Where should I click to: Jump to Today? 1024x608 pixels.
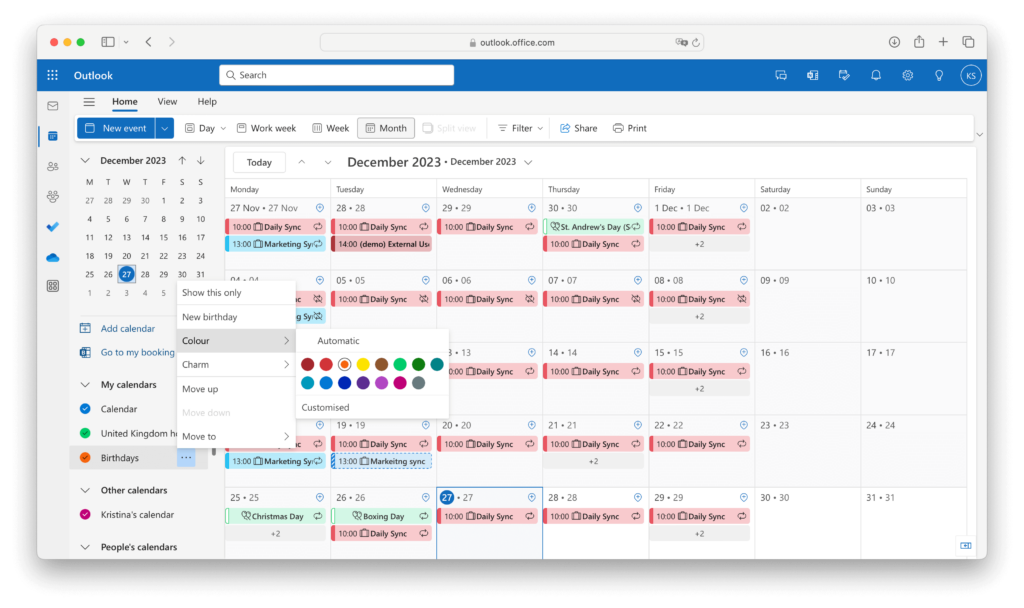[259, 162]
